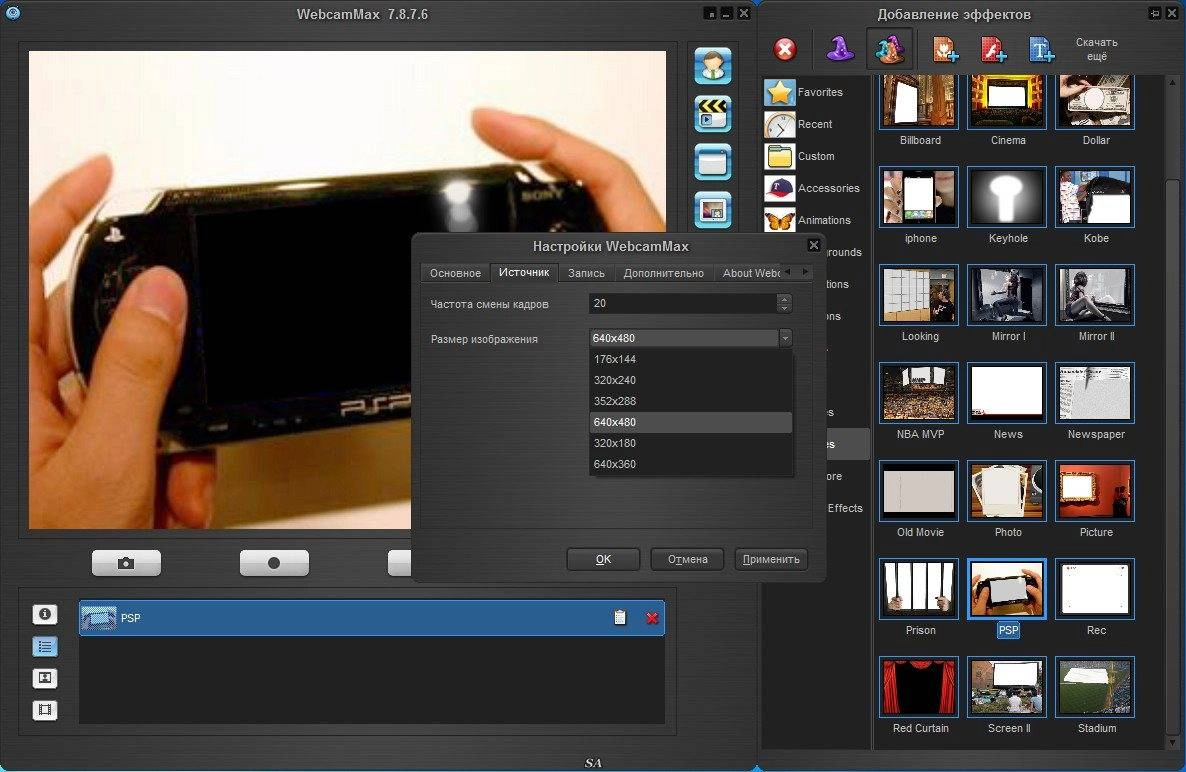This screenshot has width=1186, height=772.
Task: Open the video file source icon
Action: 713,114
